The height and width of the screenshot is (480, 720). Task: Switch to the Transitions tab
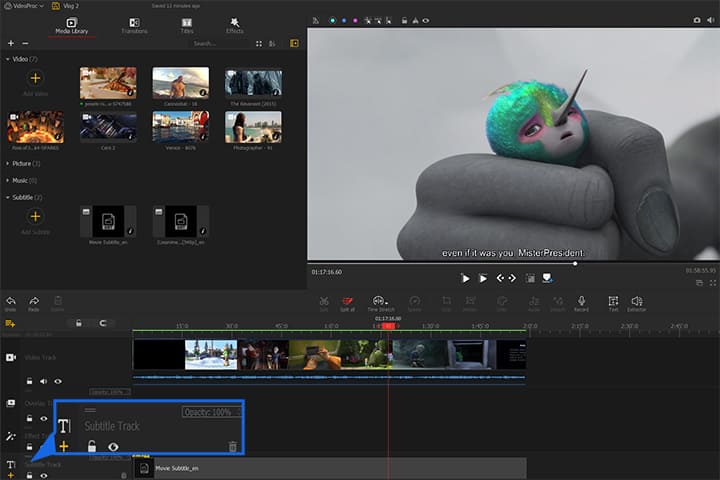(134, 24)
